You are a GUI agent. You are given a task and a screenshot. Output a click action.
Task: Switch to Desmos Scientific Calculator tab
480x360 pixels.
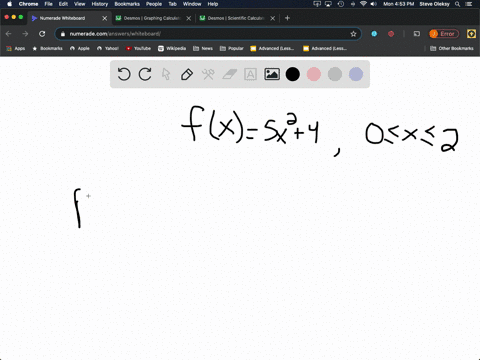pyautogui.click(x=236, y=18)
